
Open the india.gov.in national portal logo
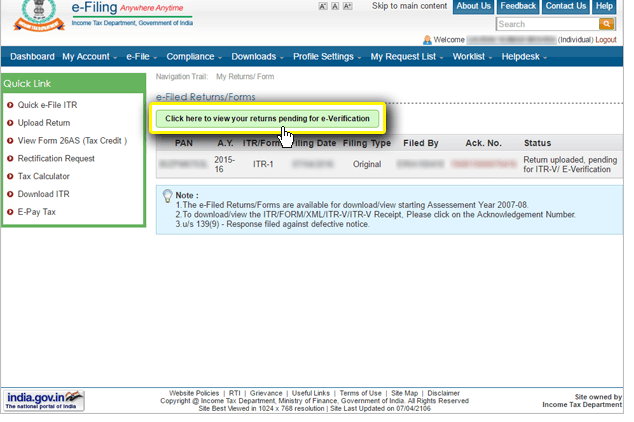pyautogui.click(x=43, y=400)
